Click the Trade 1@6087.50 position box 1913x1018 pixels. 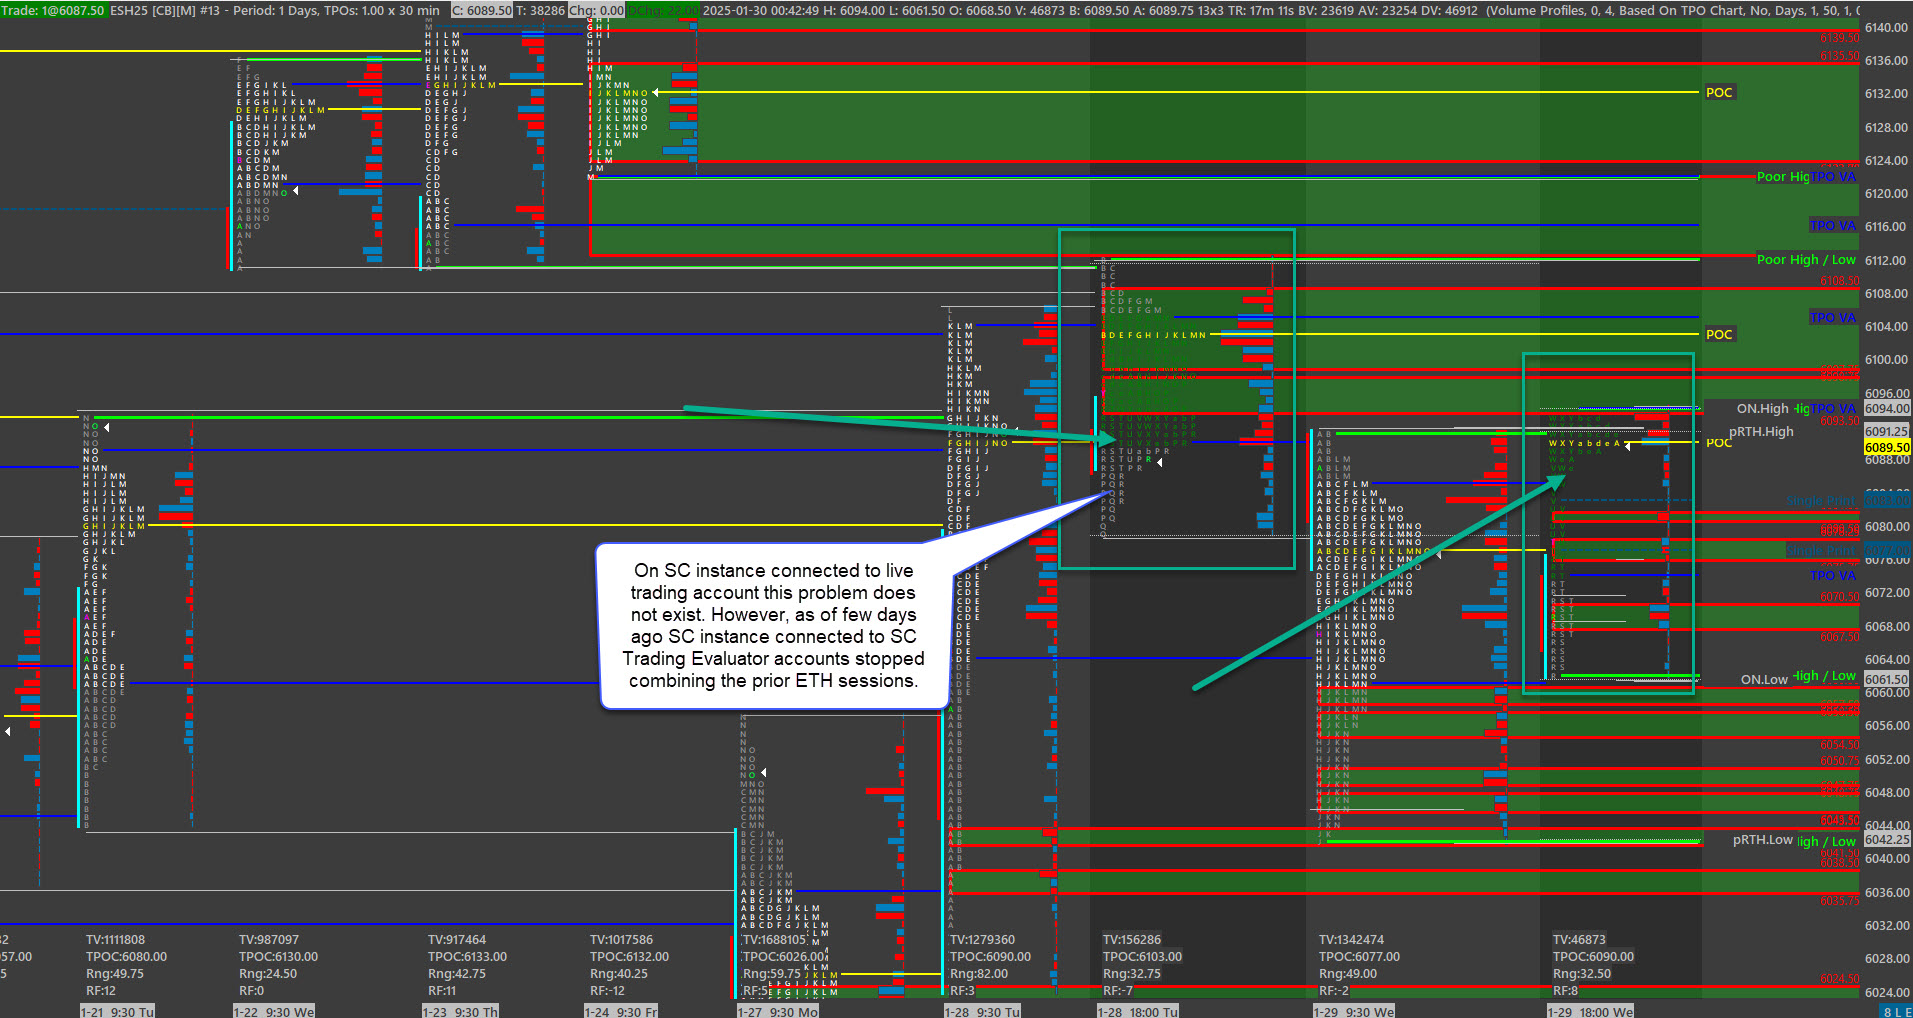[53, 10]
